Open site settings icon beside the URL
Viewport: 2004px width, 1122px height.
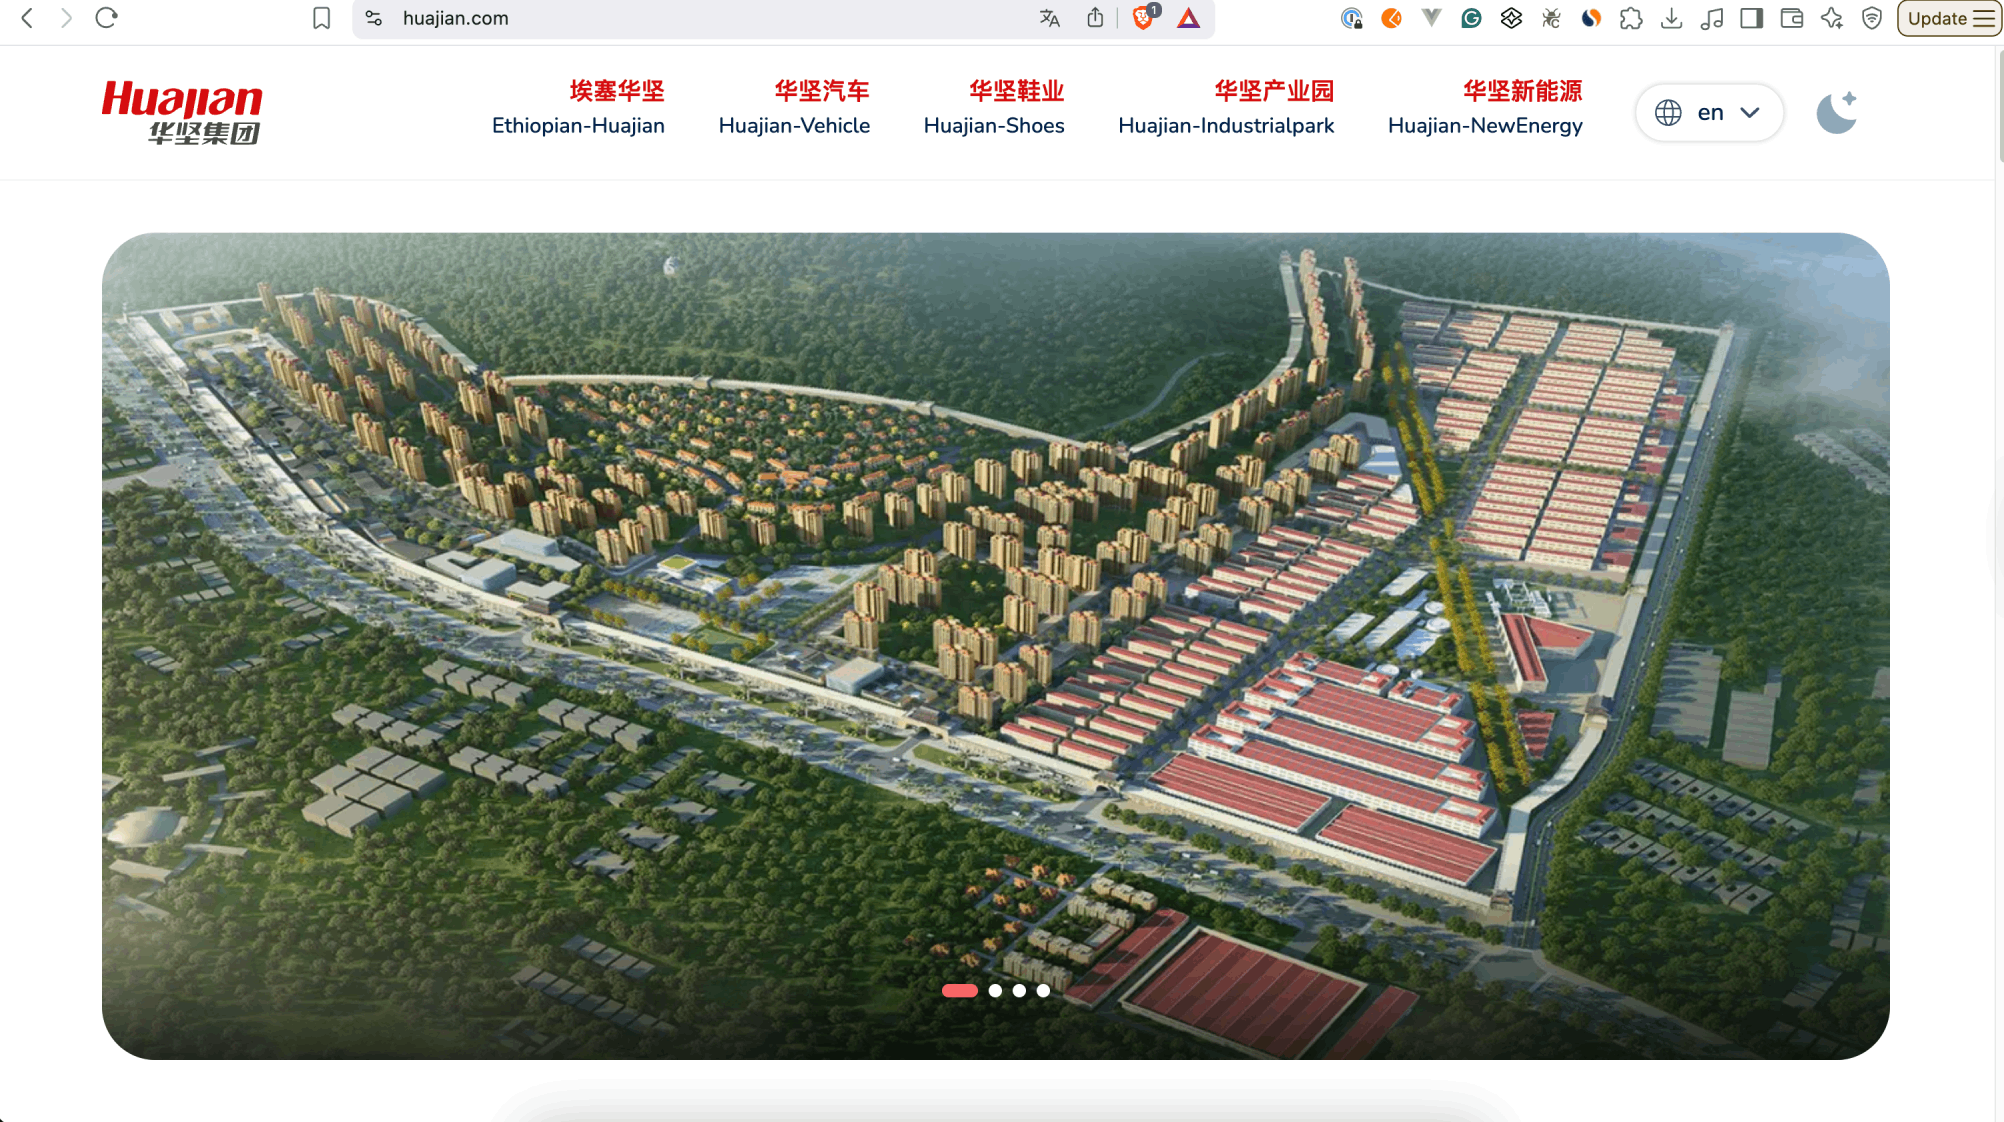click(374, 18)
